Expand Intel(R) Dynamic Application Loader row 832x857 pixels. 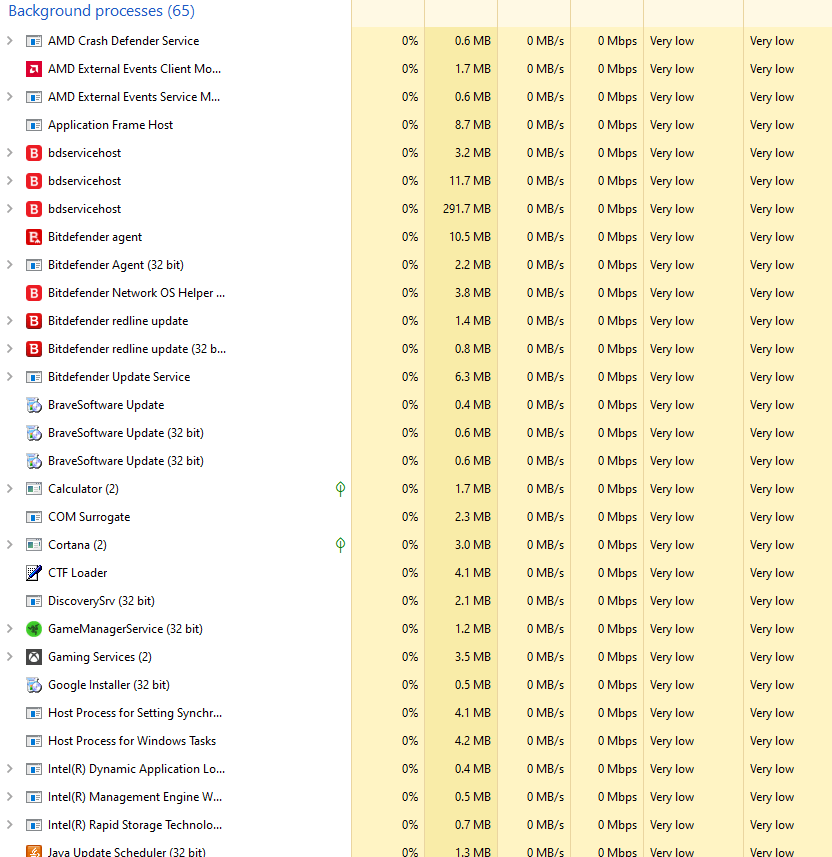9,769
